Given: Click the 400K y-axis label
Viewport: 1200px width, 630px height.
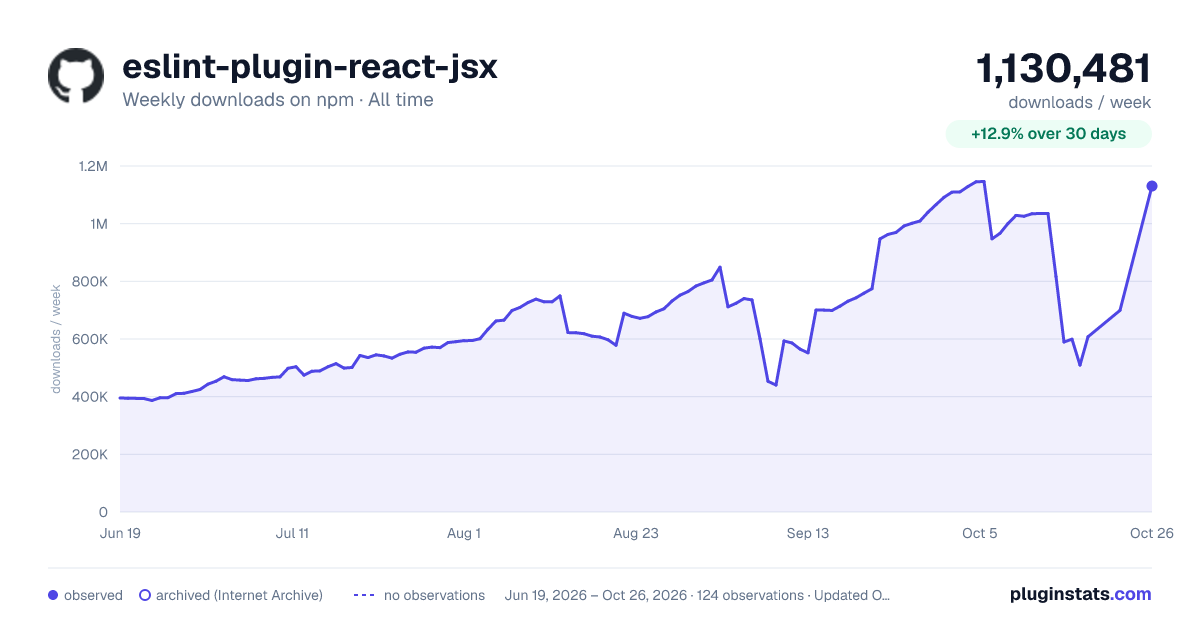Looking at the screenshot, I should 90,397.
